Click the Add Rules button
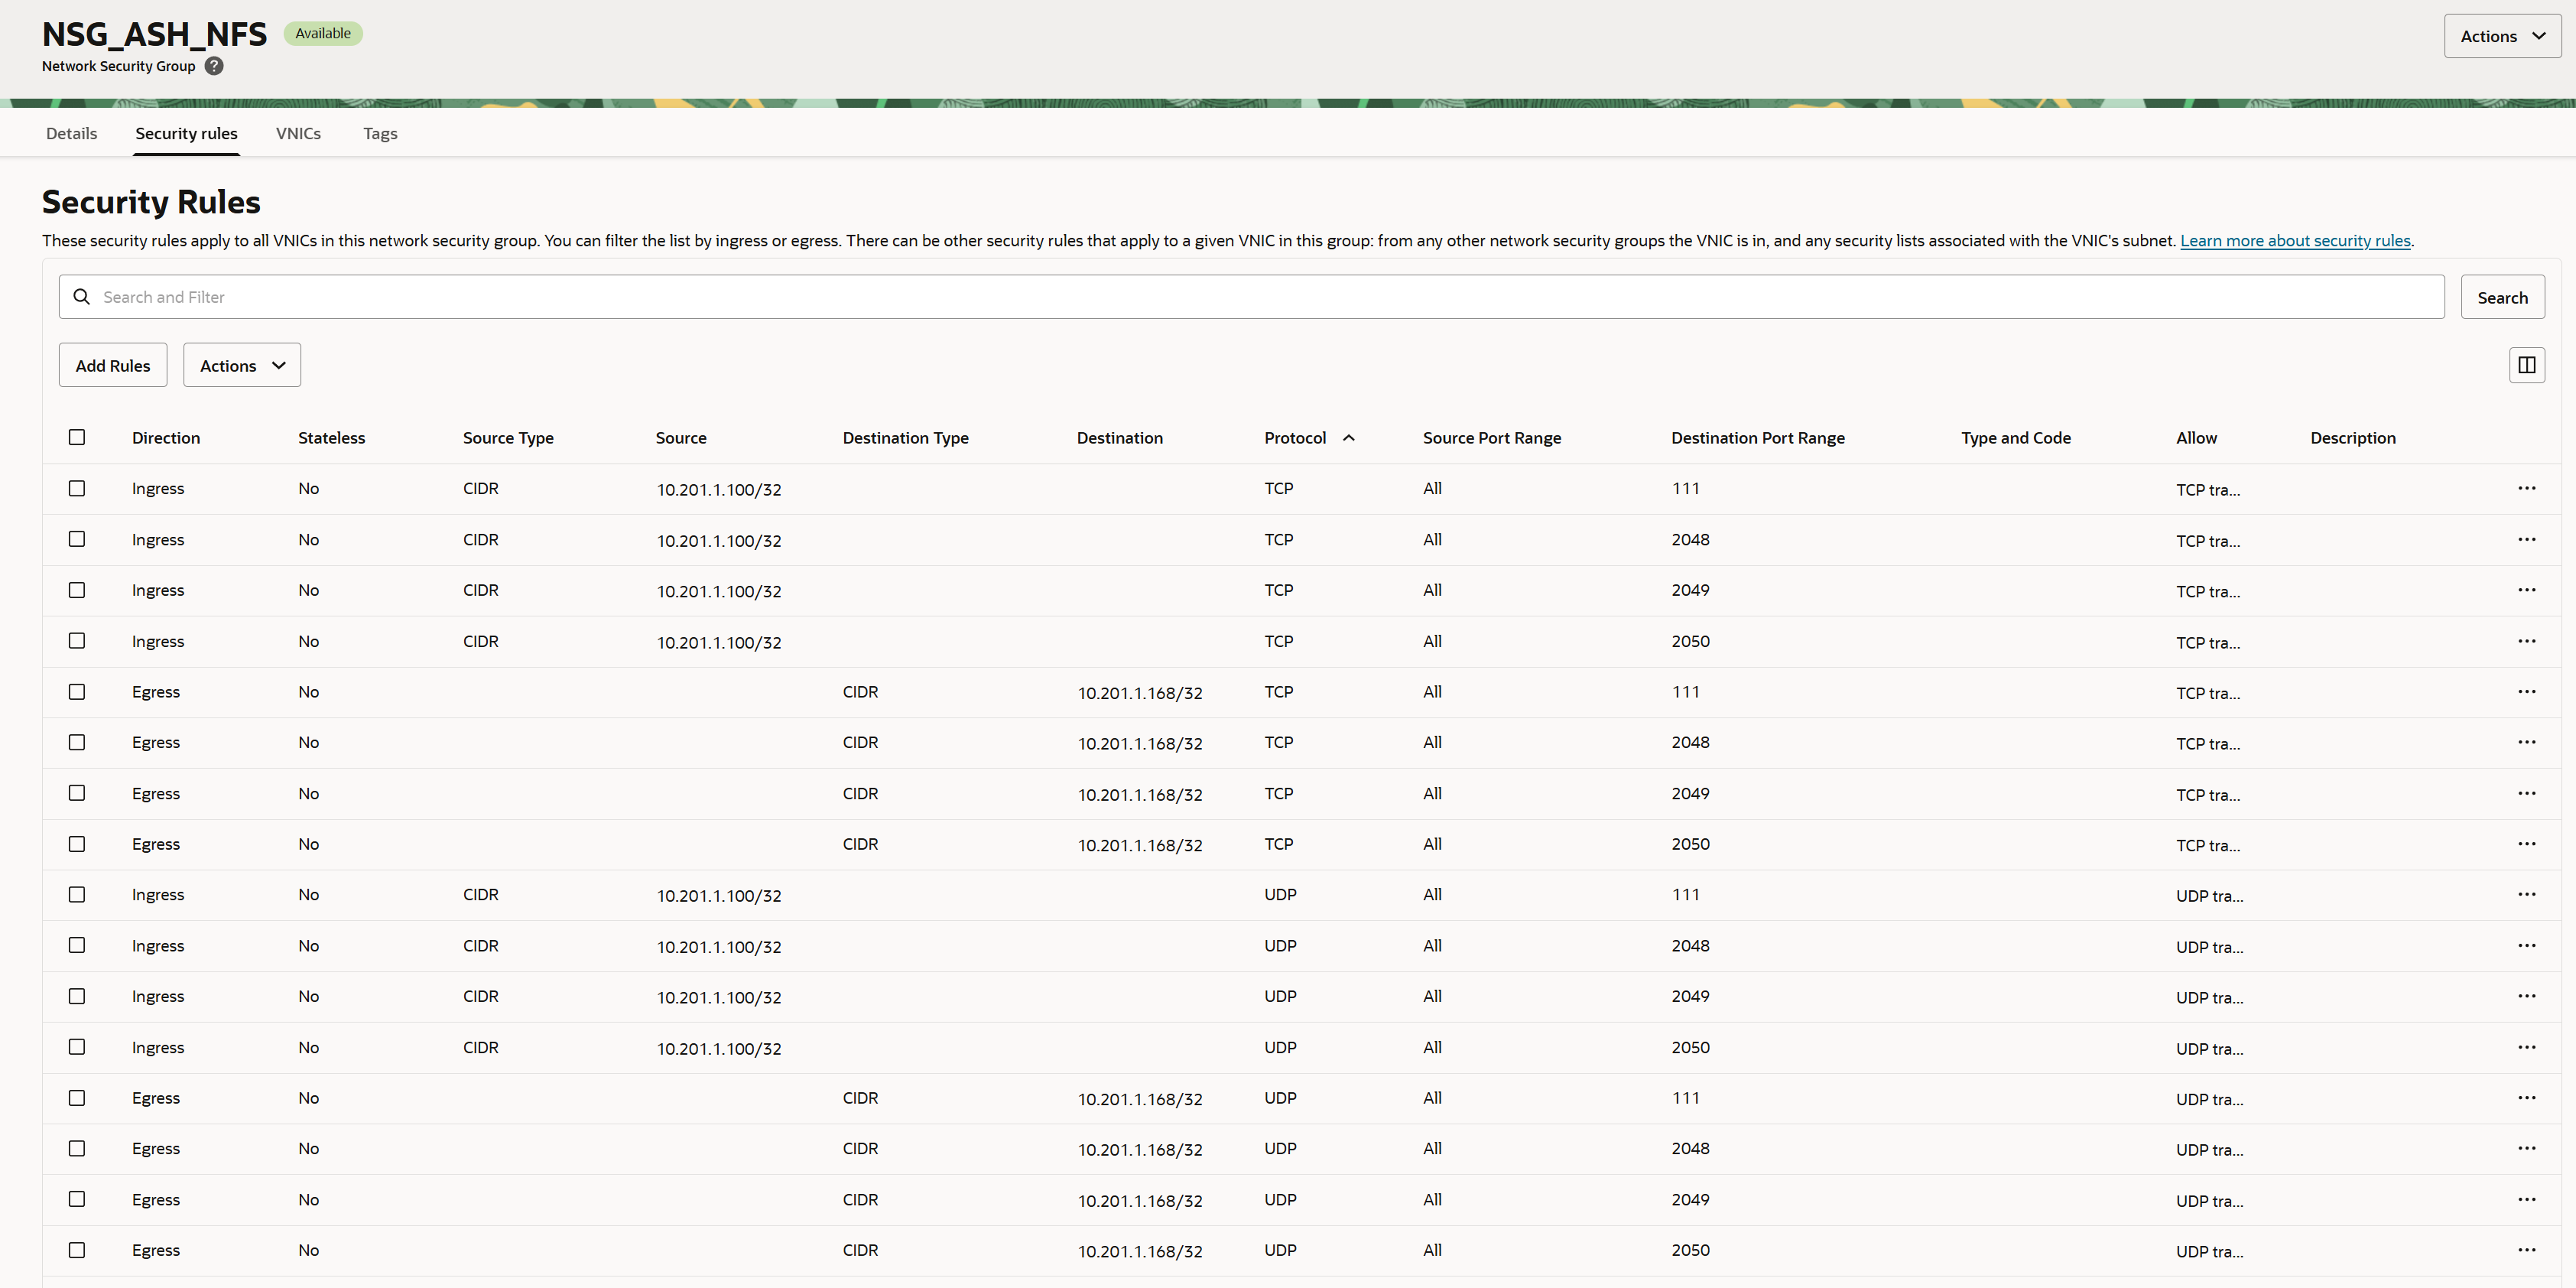This screenshot has width=2576, height=1288. click(x=113, y=365)
